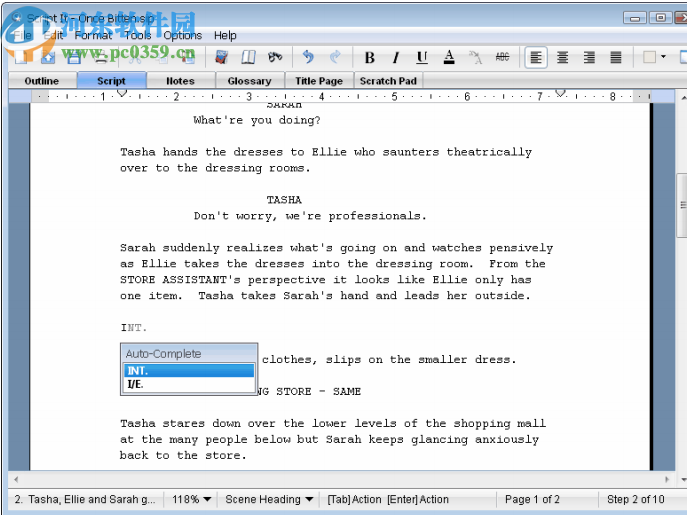
Task: Switch to the Glossary tab
Action: click(249, 81)
